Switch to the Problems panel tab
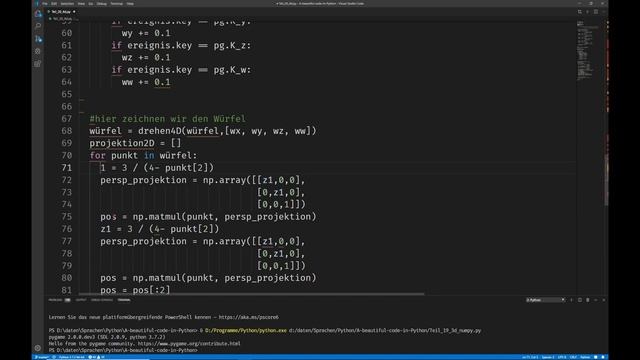The height and width of the screenshot is (360, 640). click(55, 300)
